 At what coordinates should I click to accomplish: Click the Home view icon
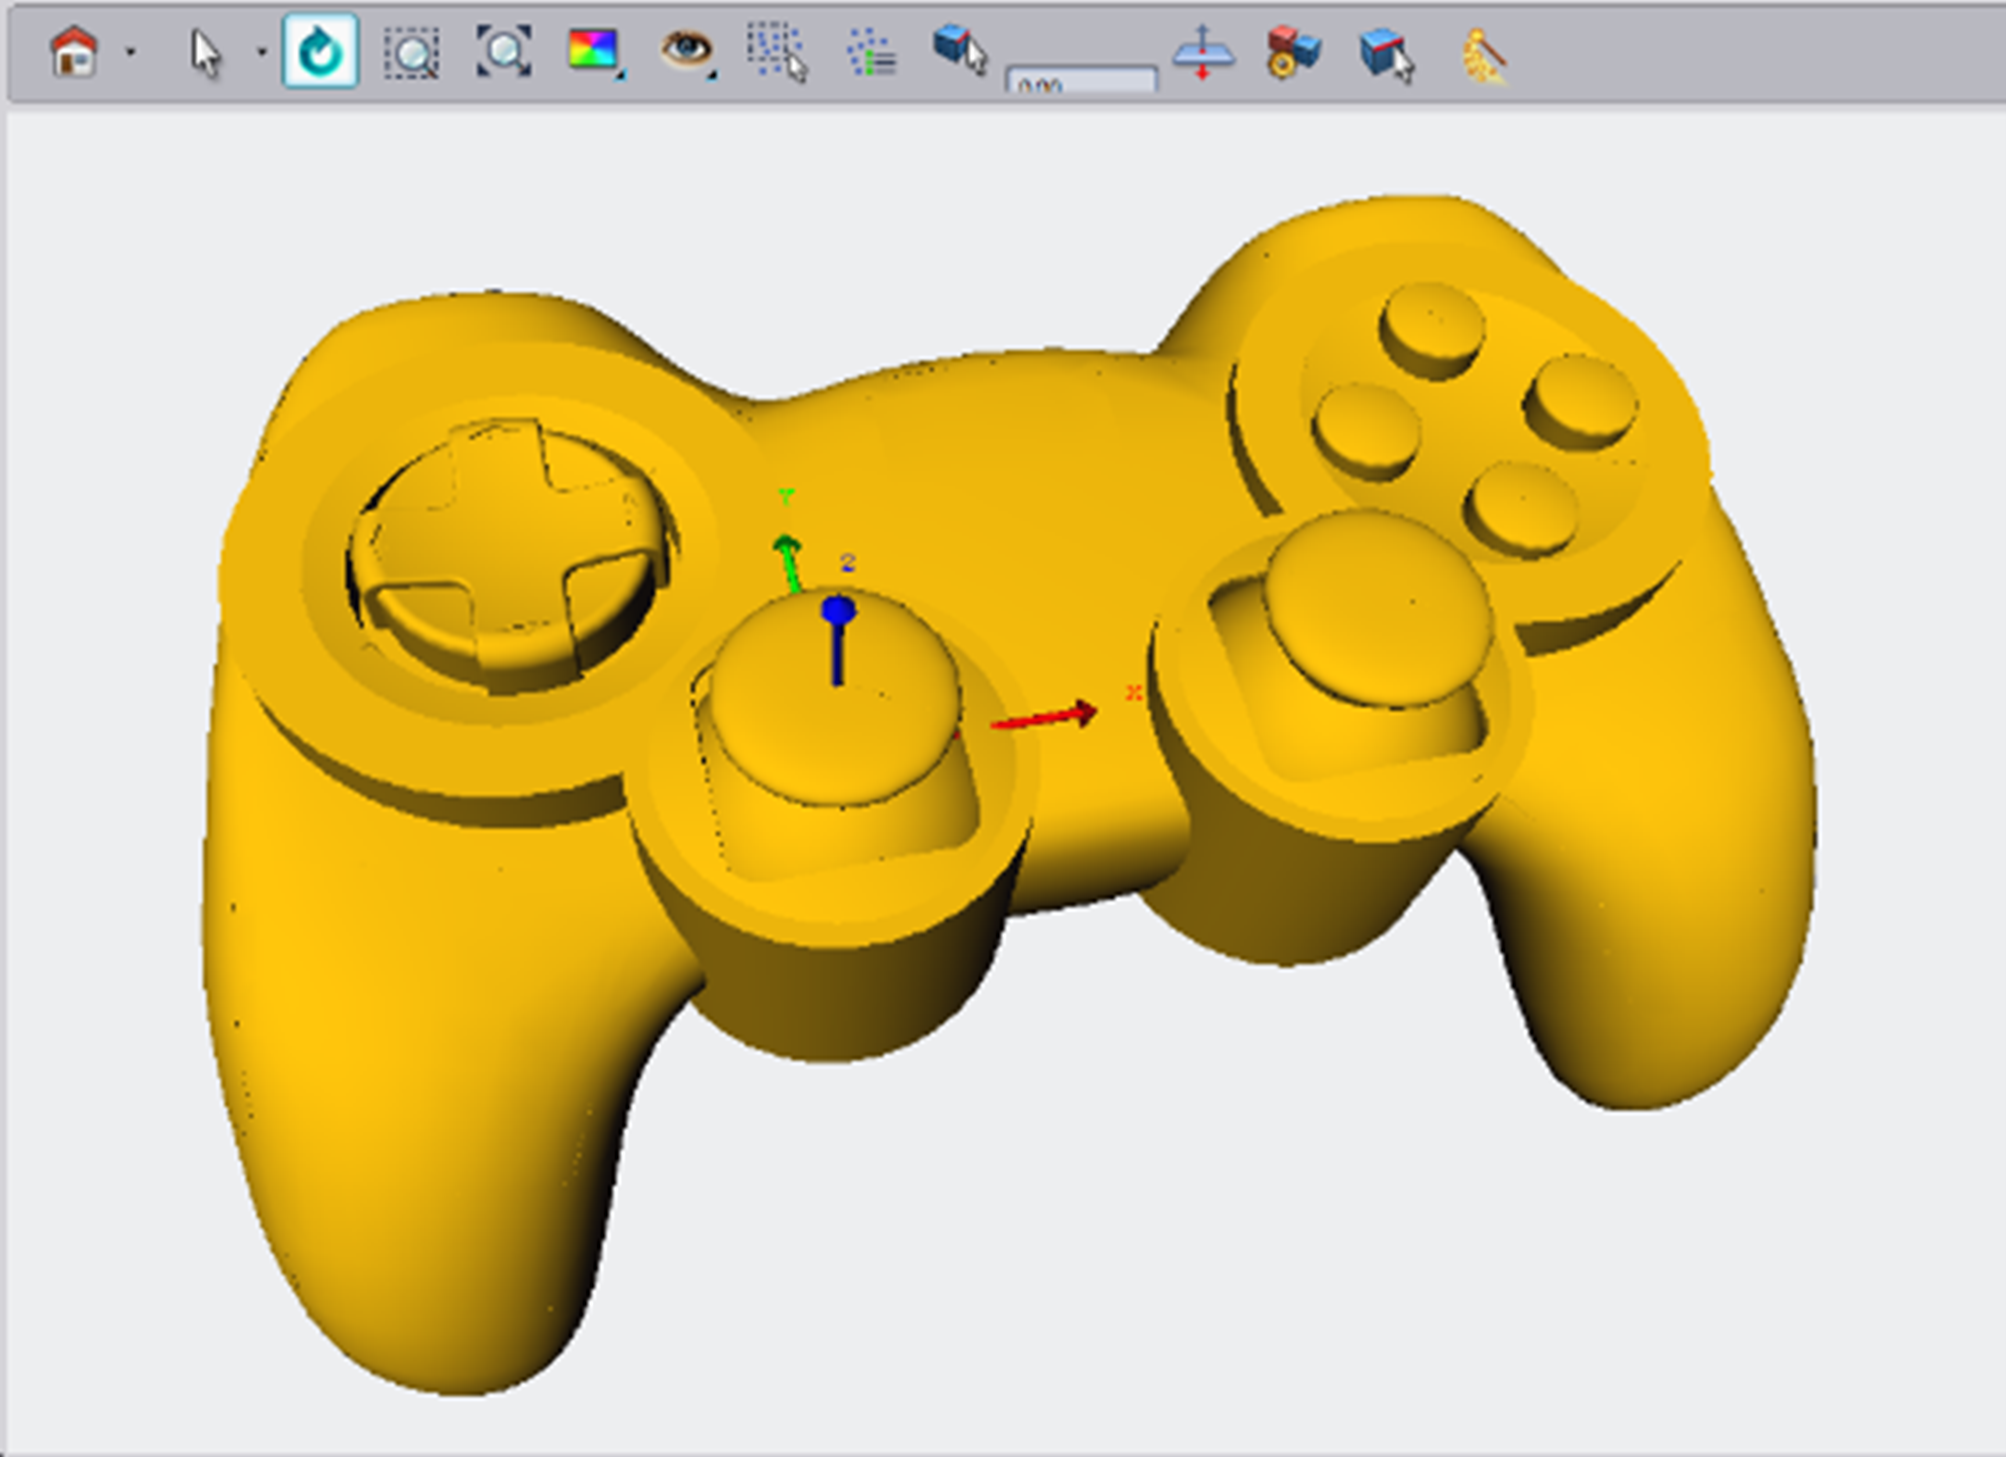pos(73,52)
